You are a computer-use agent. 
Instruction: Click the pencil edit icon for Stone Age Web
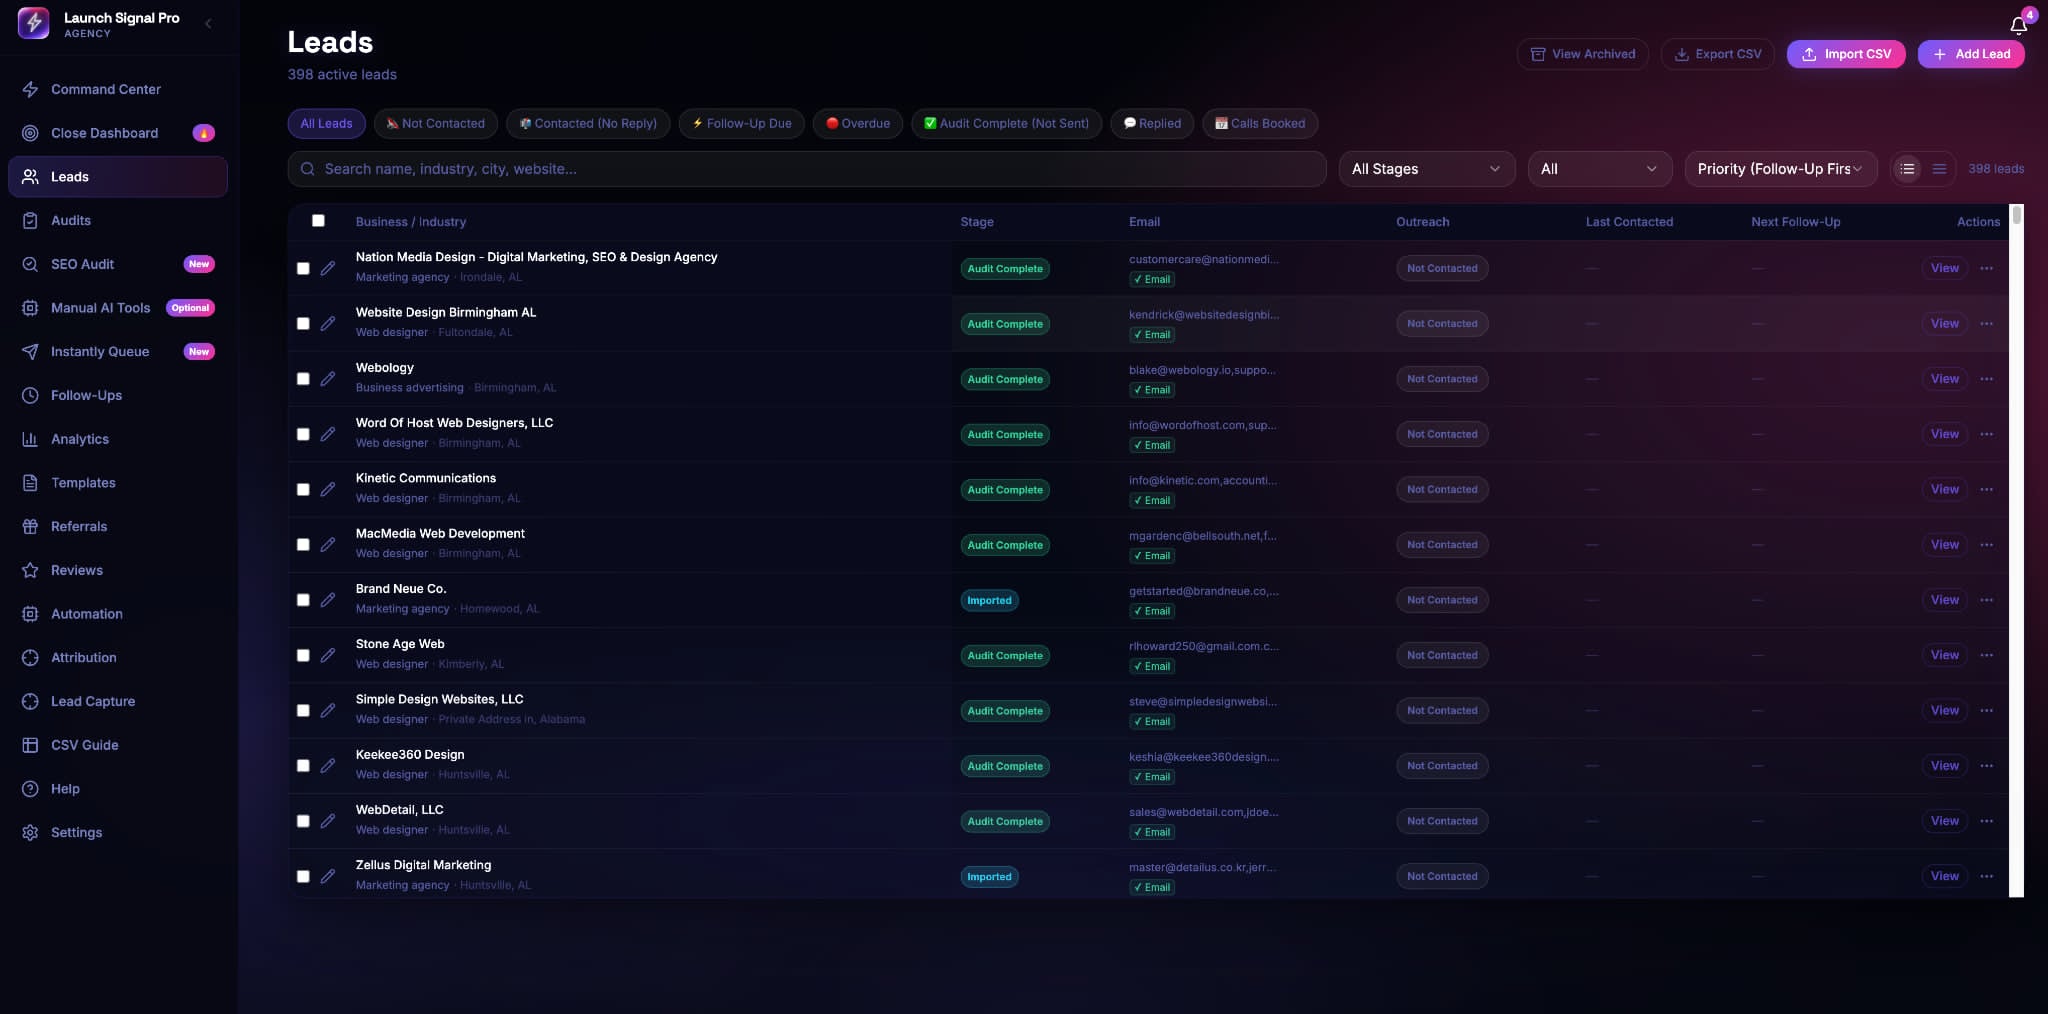(x=327, y=655)
